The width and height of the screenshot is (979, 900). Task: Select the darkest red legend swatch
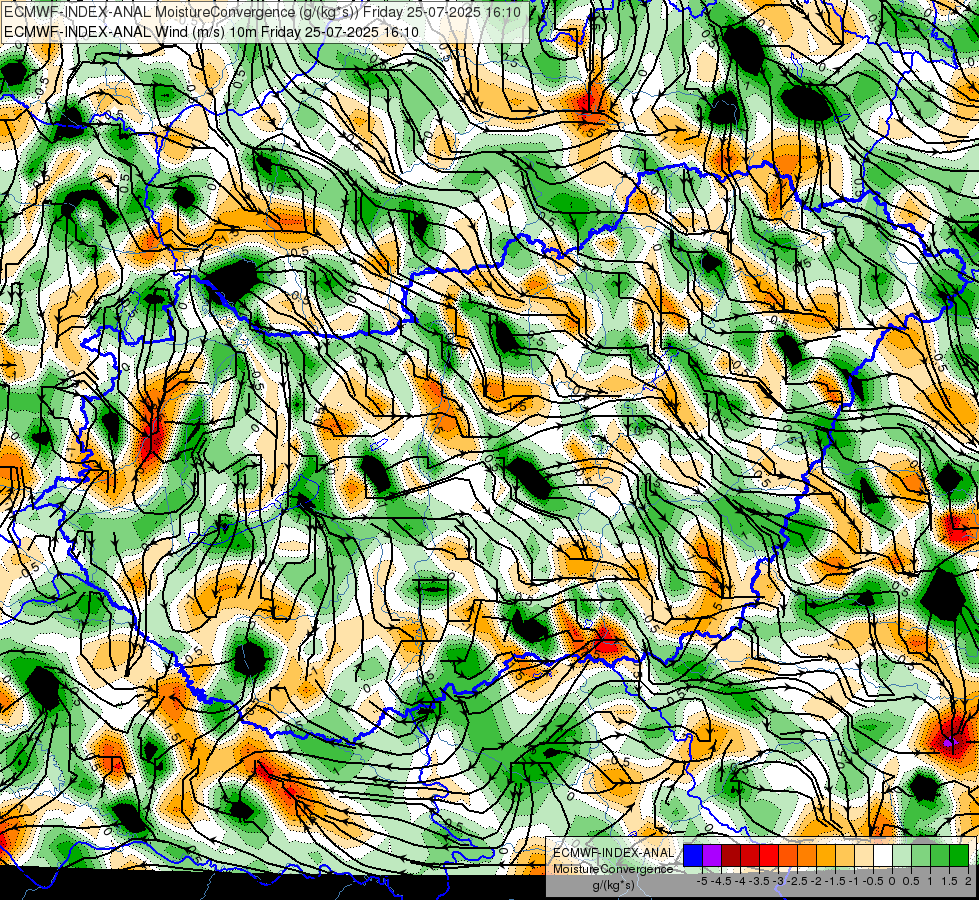click(x=731, y=855)
